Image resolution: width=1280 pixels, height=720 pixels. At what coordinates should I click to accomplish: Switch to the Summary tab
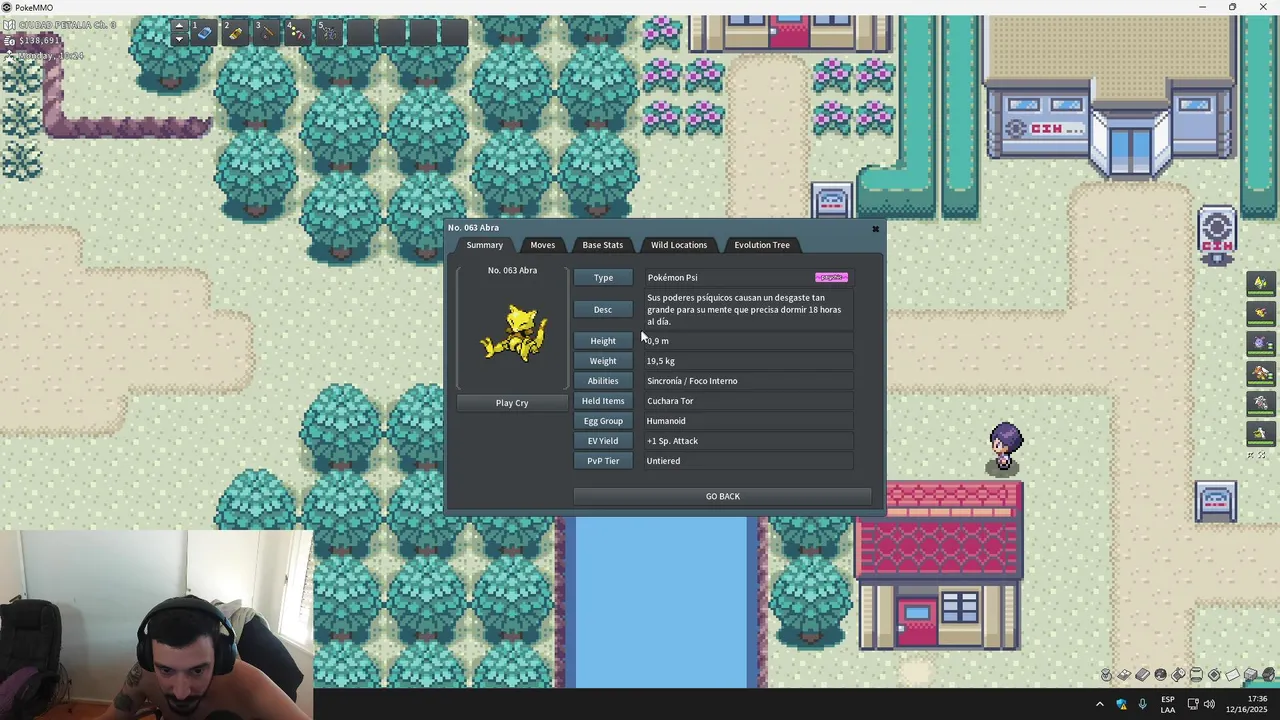coord(485,245)
